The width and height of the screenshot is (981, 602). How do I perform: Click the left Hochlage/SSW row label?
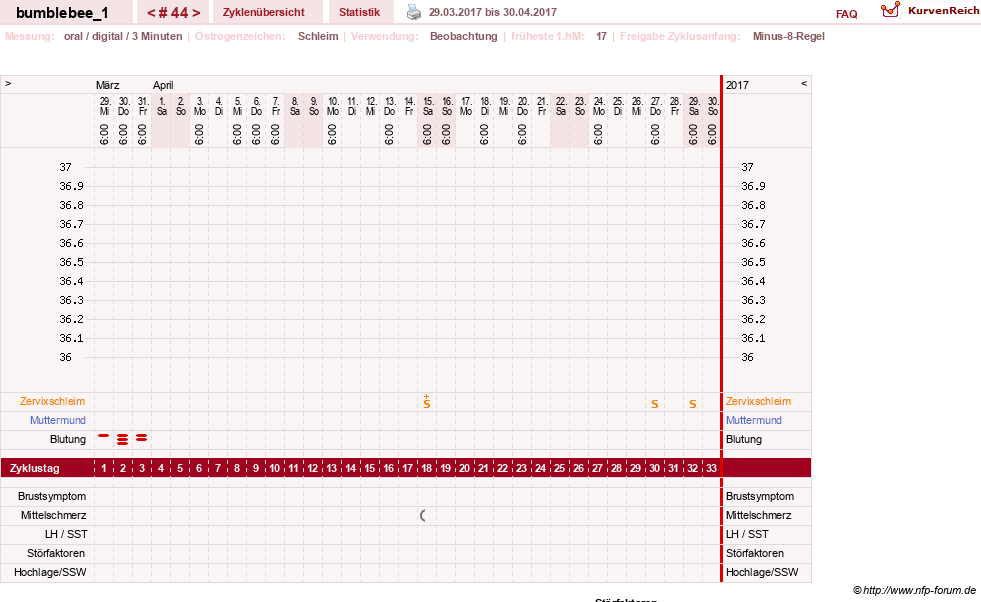click(50, 572)
